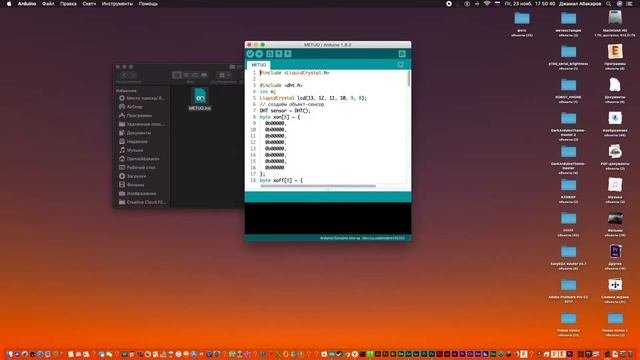The width and height of the screenshot is (640, 360).
Task: Click code line 1 with #include LiquidCrystal.h
Action: point(295,73)
